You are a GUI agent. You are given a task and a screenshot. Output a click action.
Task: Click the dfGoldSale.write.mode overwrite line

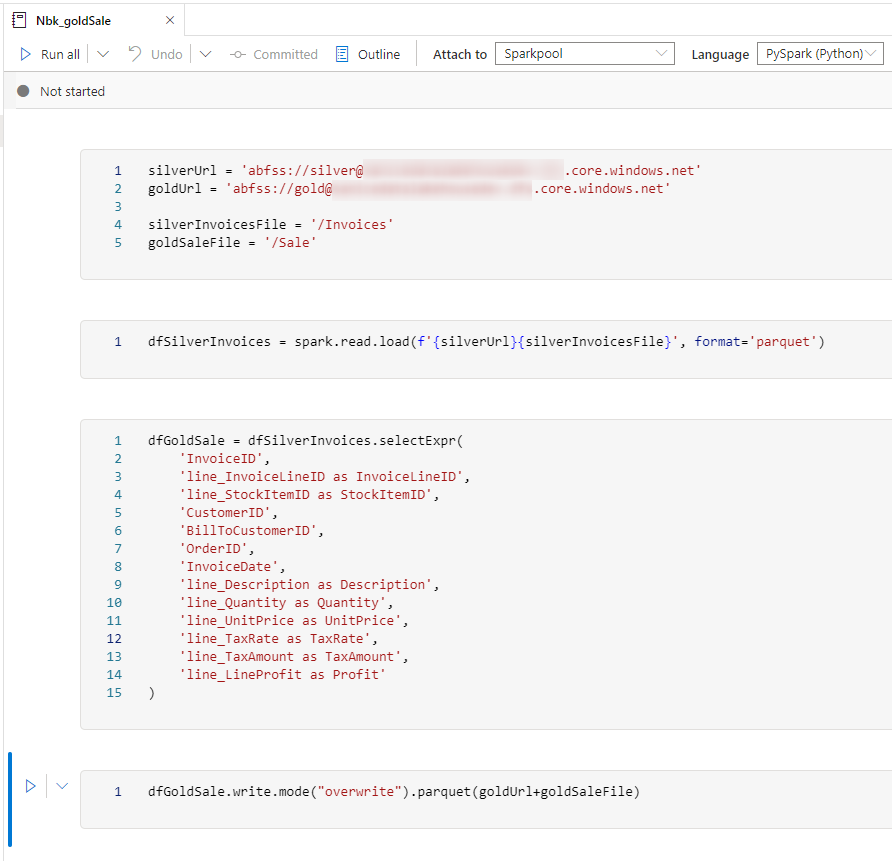point(394,792)
